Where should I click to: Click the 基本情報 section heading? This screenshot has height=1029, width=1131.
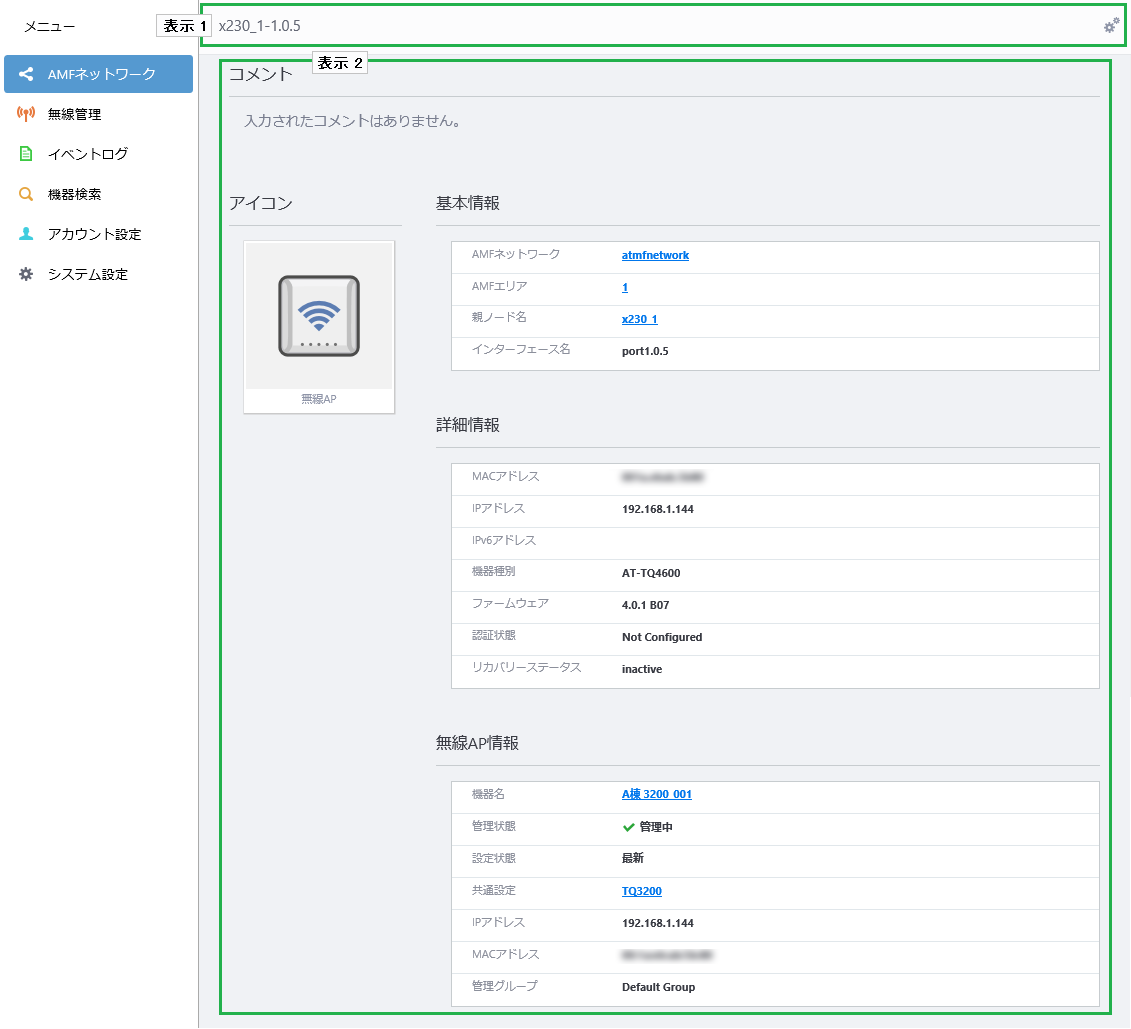pos(467,203)
